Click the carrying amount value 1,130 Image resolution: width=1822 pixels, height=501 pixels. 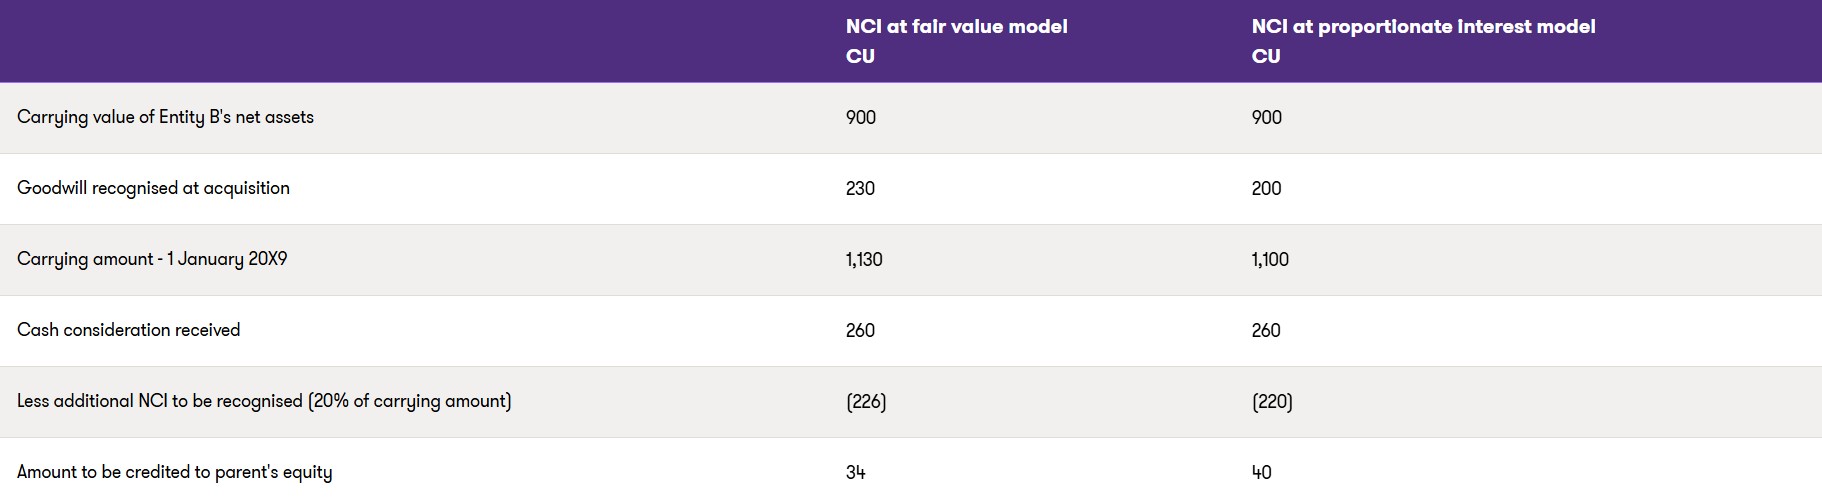tap(864, 259)
